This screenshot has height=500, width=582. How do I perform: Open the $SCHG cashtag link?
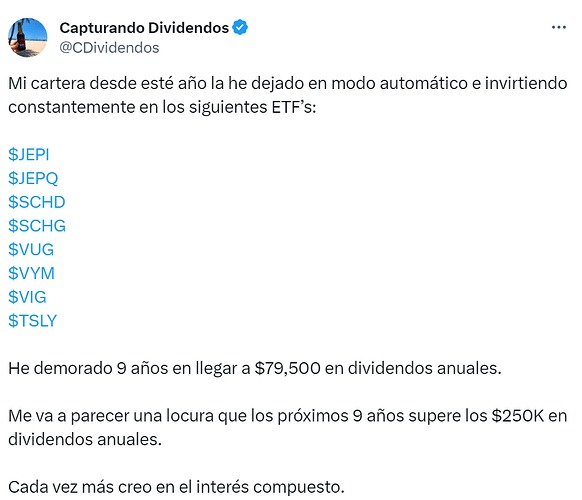point(37,226)
